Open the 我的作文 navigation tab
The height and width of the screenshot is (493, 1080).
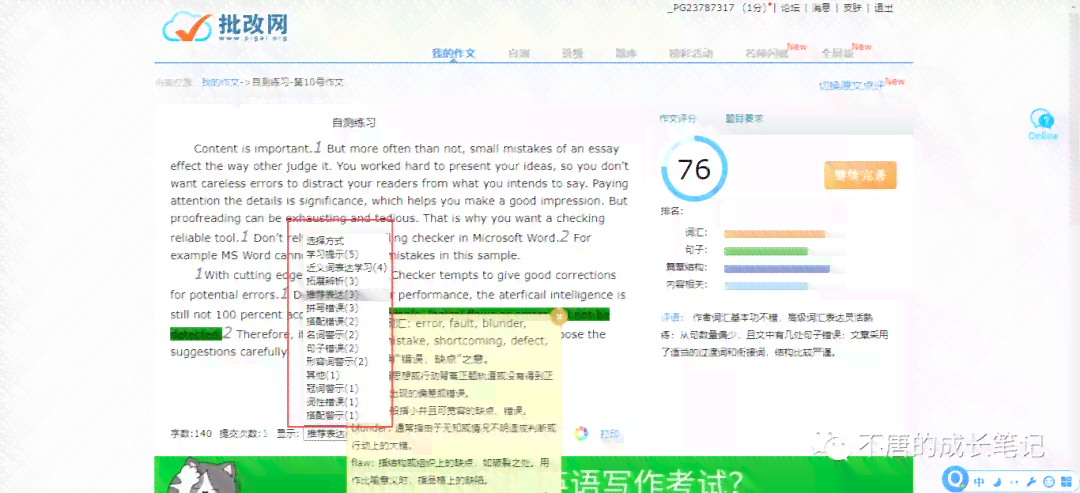click(x=453, y=53)
